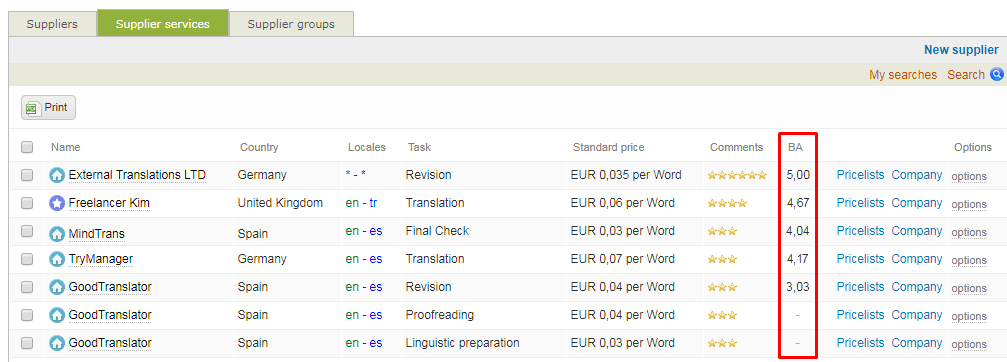Switch to the Suppliers tab

[52, 24]
